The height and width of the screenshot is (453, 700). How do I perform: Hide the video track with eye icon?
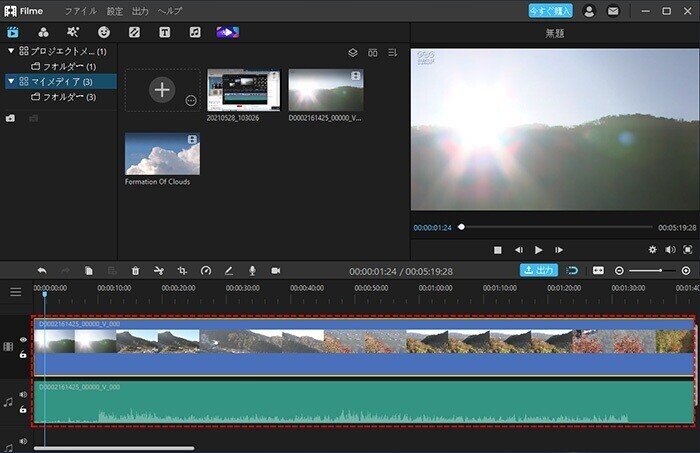(23, 340)
